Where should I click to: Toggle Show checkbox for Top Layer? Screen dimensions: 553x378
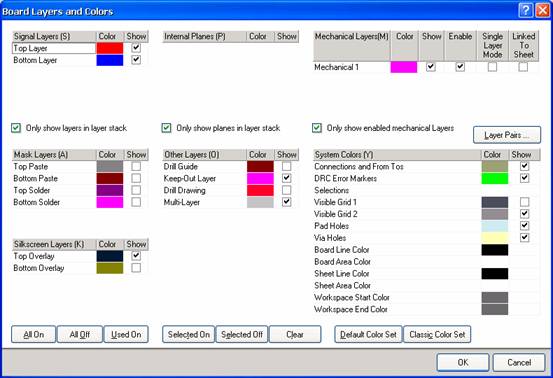[x=136, y=48]
